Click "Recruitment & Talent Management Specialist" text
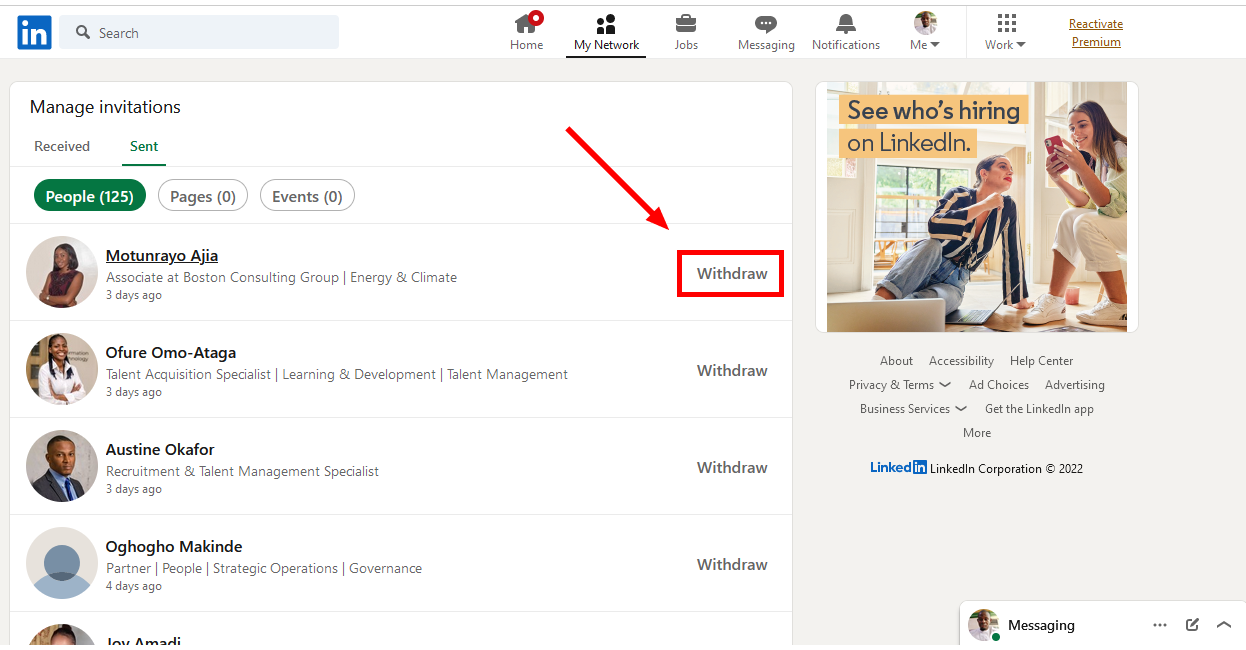This screenshot has width=1246, height=650. click(242, 472)
